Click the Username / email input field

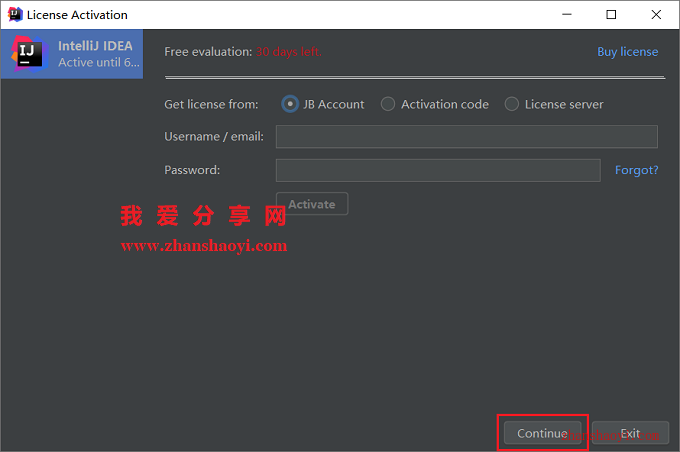coord(467,137)
